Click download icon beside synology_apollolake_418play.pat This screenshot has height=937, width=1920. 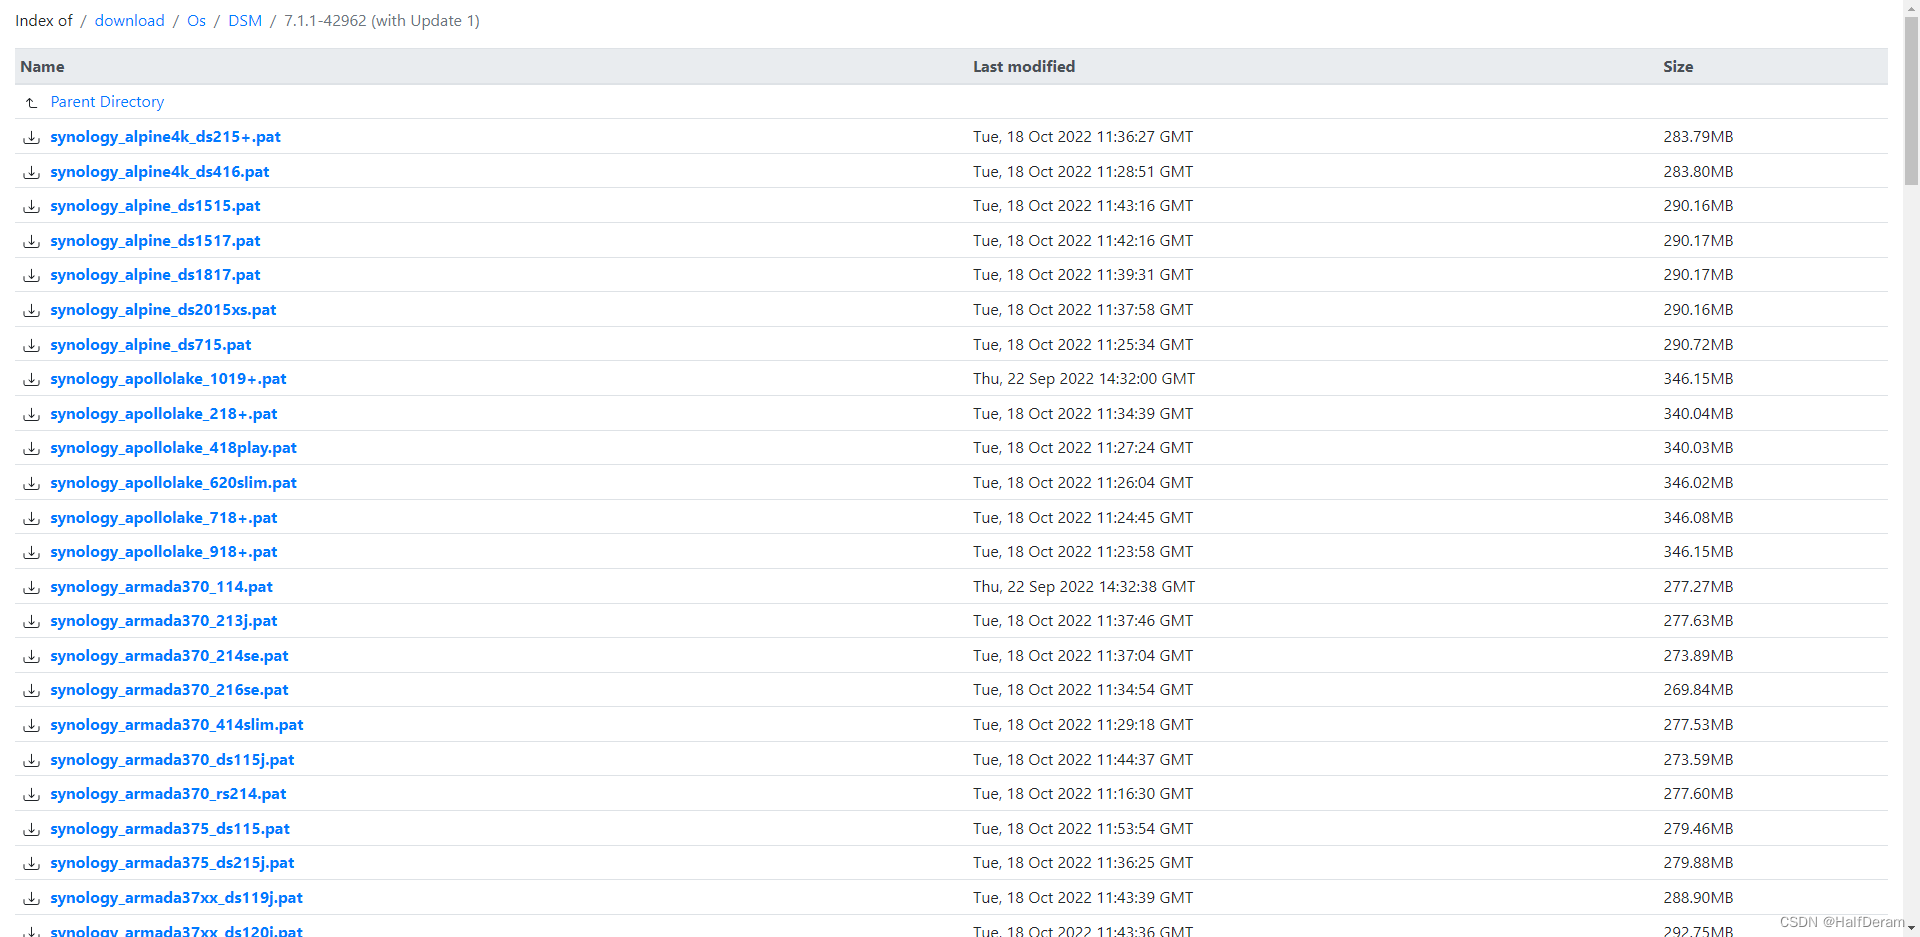[32, 448]
